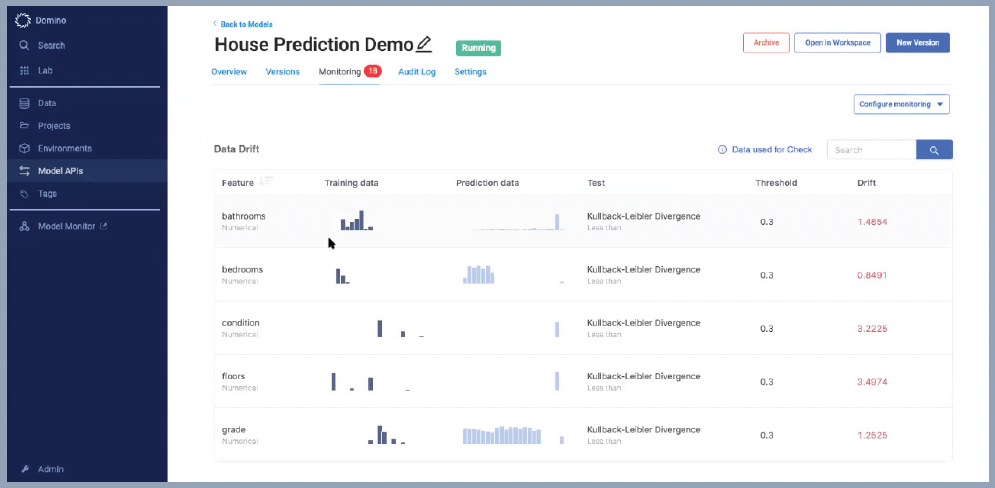Switch to the Overview tab
This screenshot has height=488, width=995.
pyautogui.click(x=229, y=72)
